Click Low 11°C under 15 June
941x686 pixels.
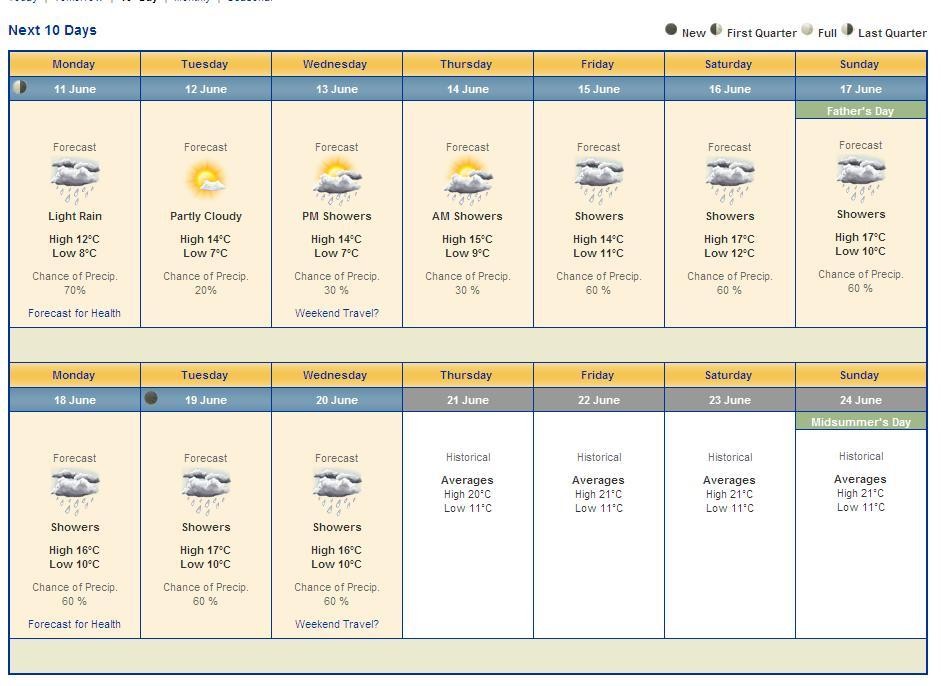[x=598, y=253]
